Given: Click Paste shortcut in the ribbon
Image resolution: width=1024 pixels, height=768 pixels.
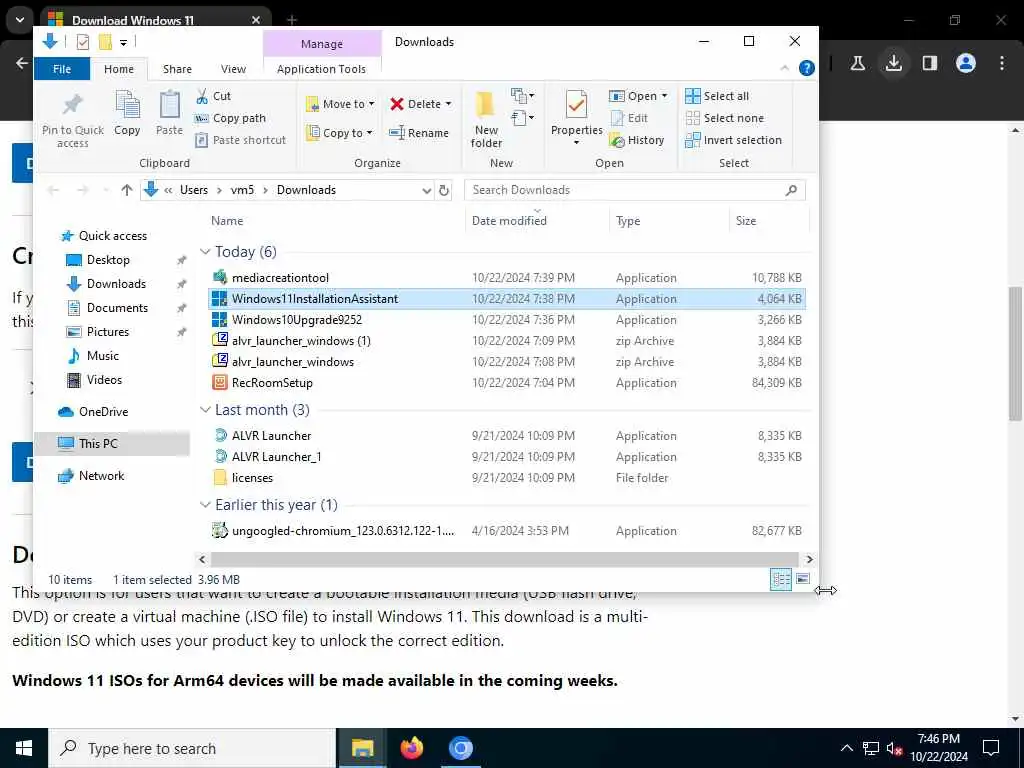Looking at the screenshot, I should pos(240,140).
